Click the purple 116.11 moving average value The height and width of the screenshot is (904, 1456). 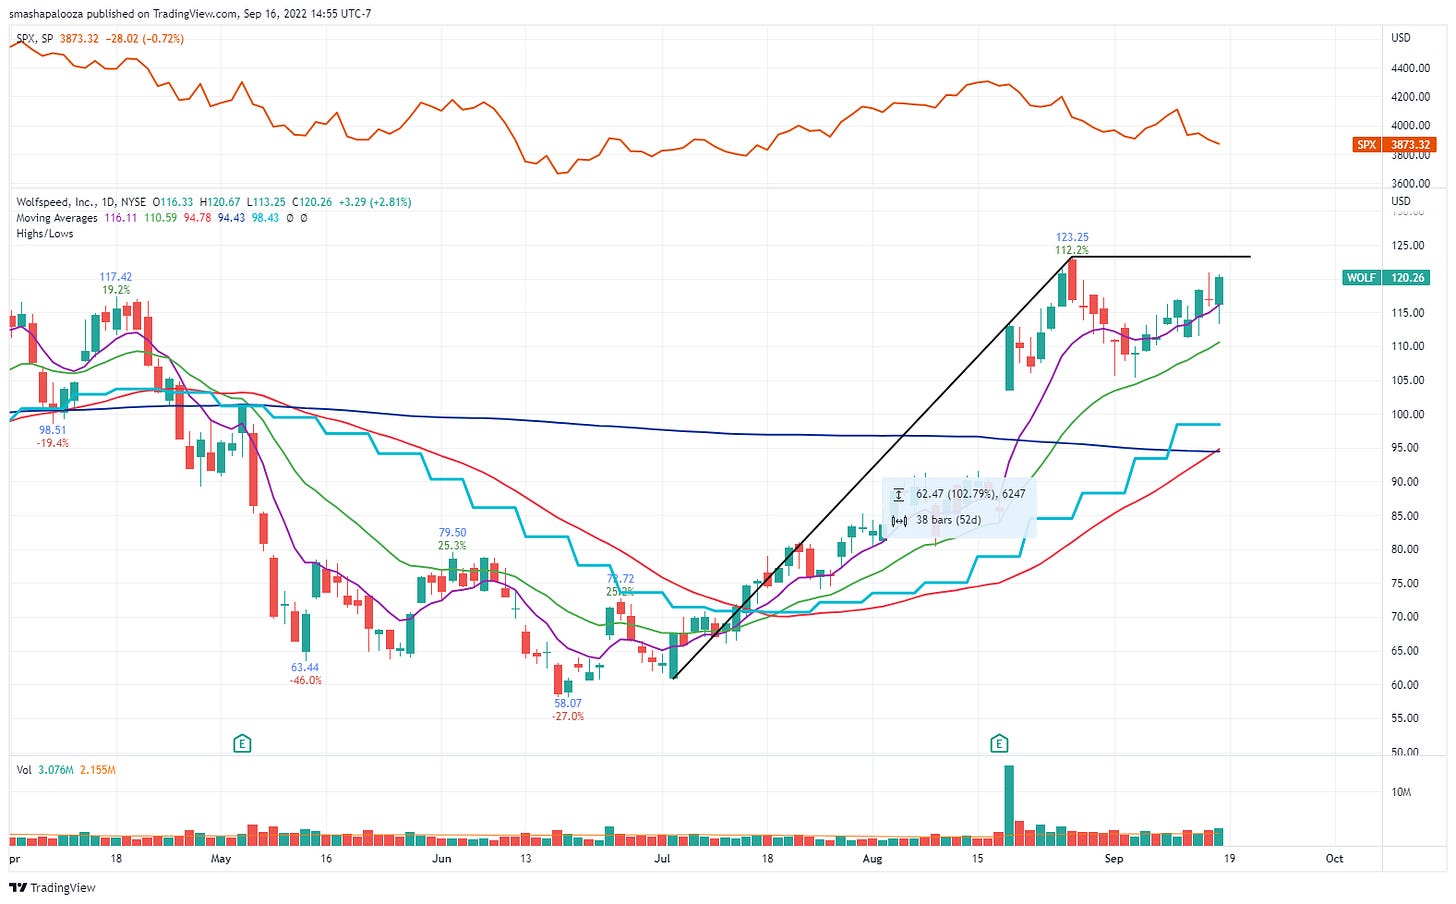121,218
